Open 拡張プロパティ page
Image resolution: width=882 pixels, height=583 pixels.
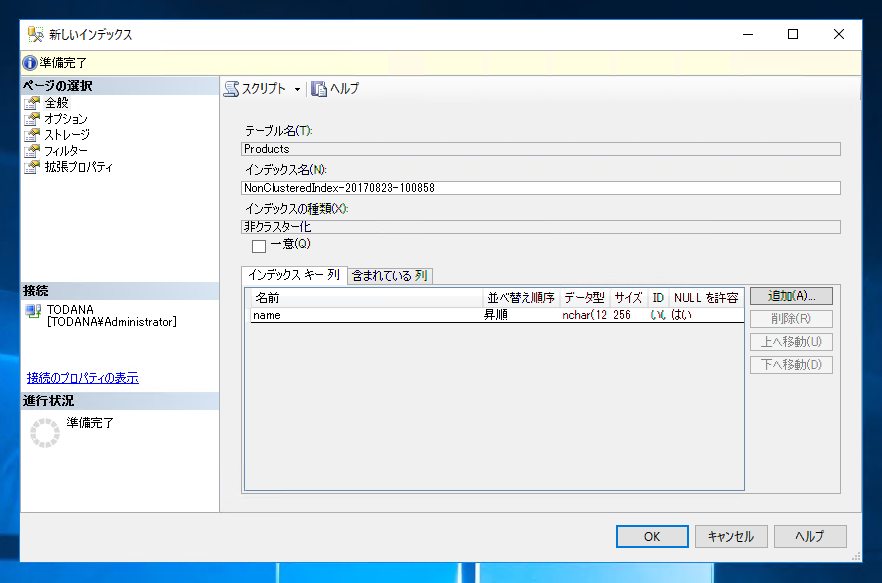point(78,167)
